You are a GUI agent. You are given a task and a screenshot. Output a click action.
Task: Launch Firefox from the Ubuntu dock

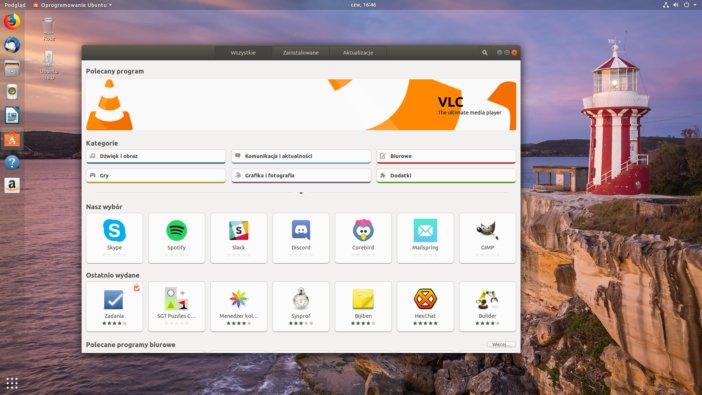(x=12, y=21)
